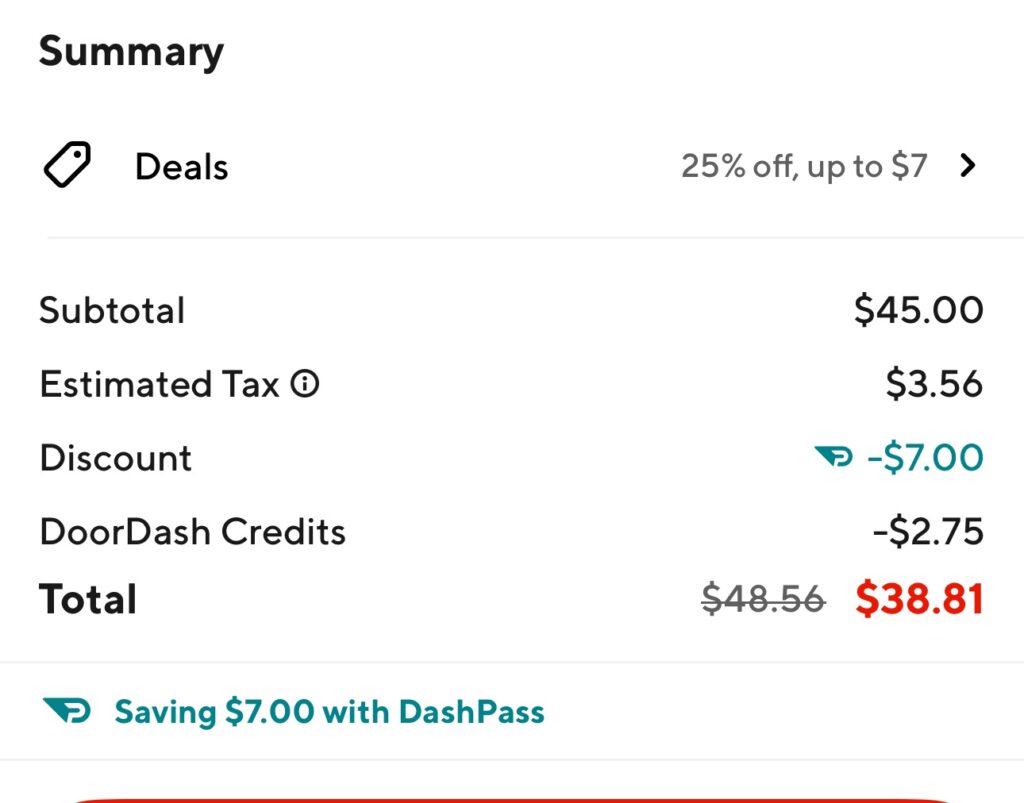Open the 25% off, up to $7 deal
The height and width of the screenshot is (803, 1024).
[x=804, y=166]
